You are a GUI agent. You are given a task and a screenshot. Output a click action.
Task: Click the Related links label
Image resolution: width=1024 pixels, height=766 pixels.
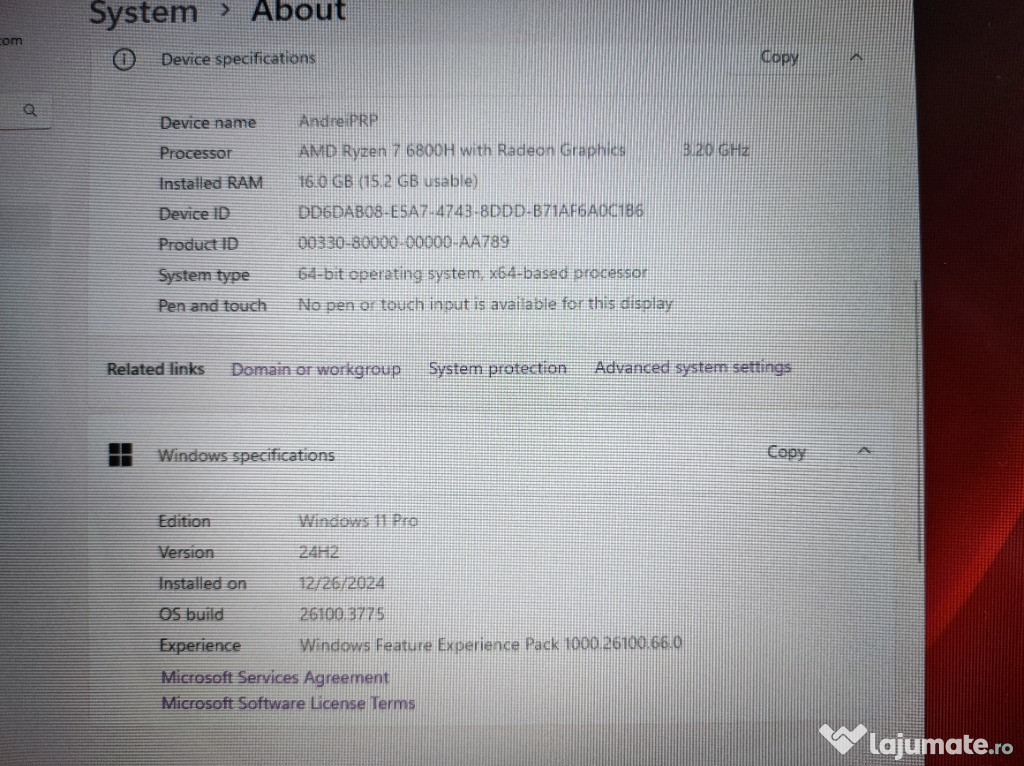point(155,369)
